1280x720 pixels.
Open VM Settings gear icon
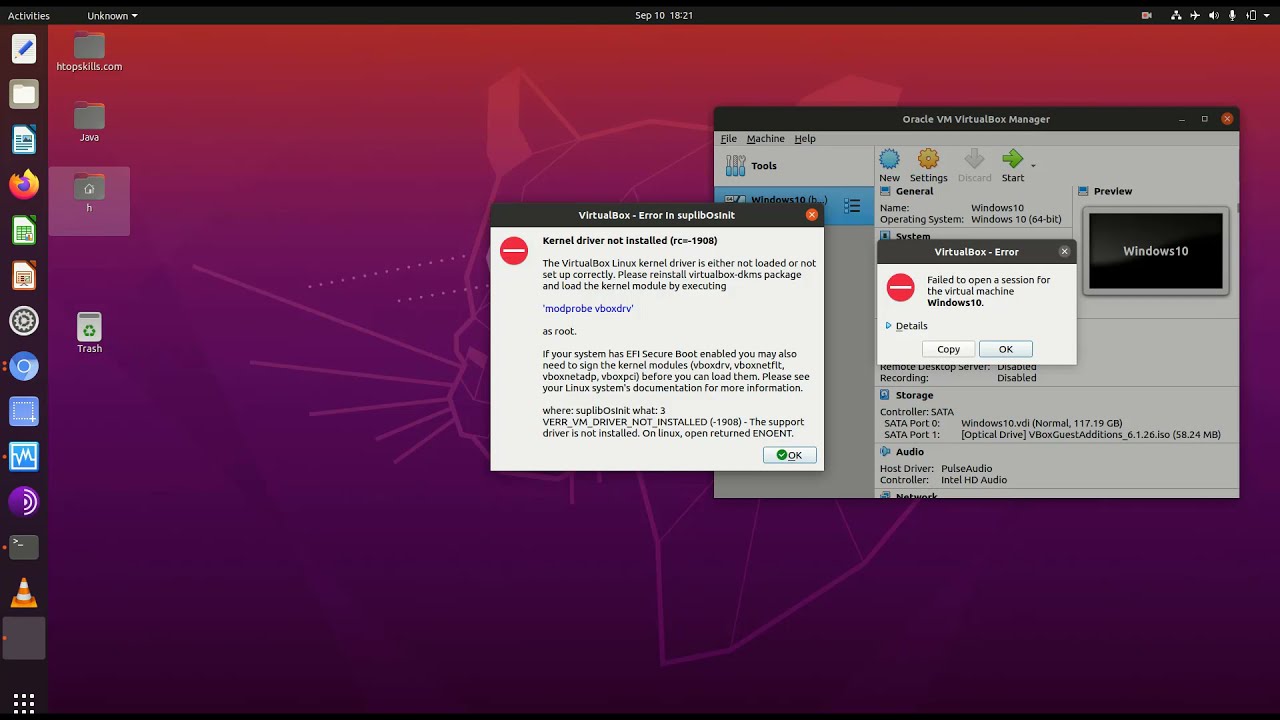pos(928,160)
